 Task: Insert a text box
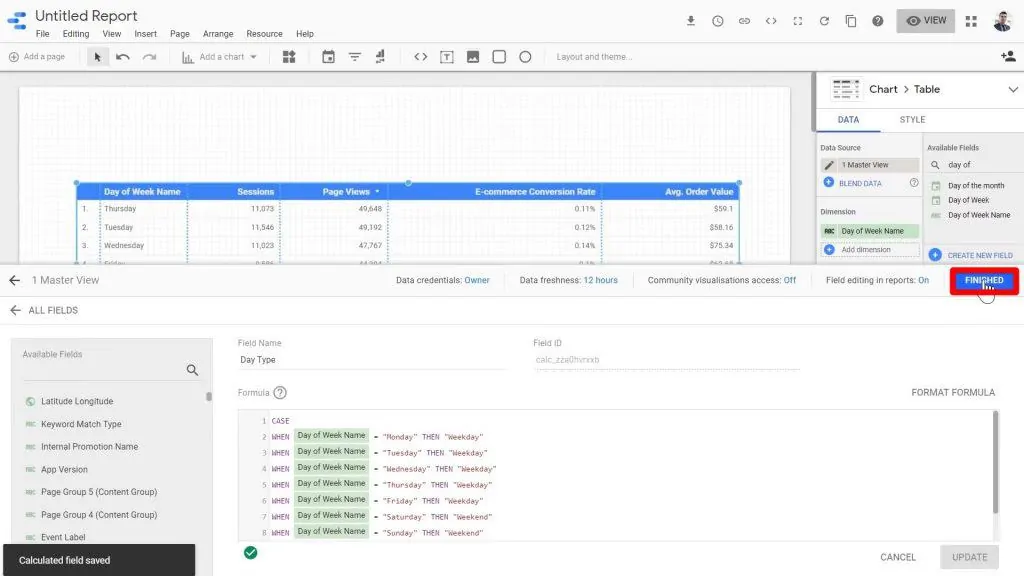pyautogui.click(x=446, y=57)
